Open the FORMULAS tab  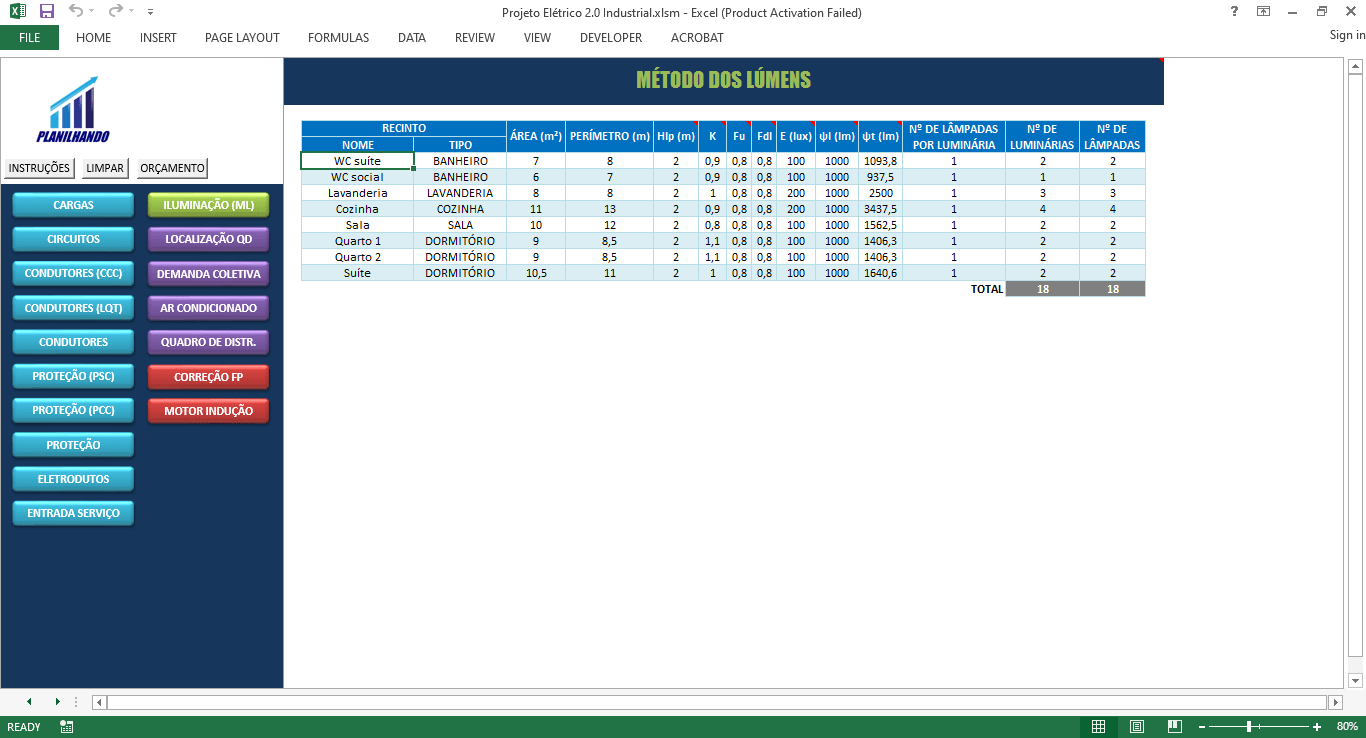338,38
